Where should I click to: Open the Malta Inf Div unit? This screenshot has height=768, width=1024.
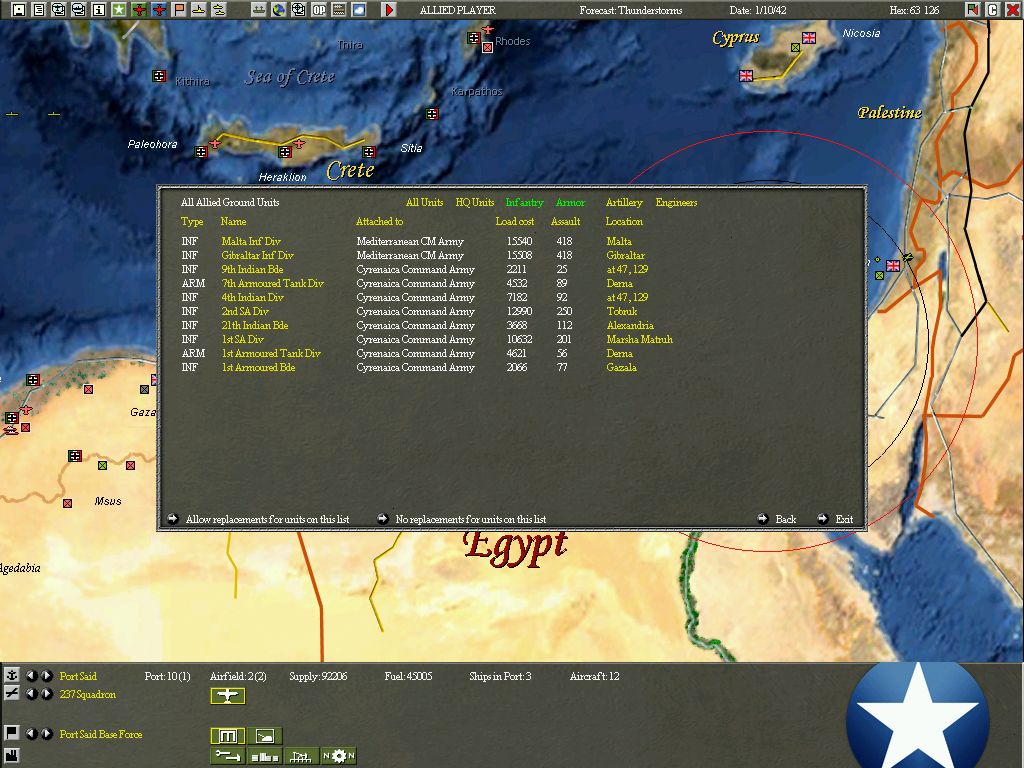click(251, 242)
